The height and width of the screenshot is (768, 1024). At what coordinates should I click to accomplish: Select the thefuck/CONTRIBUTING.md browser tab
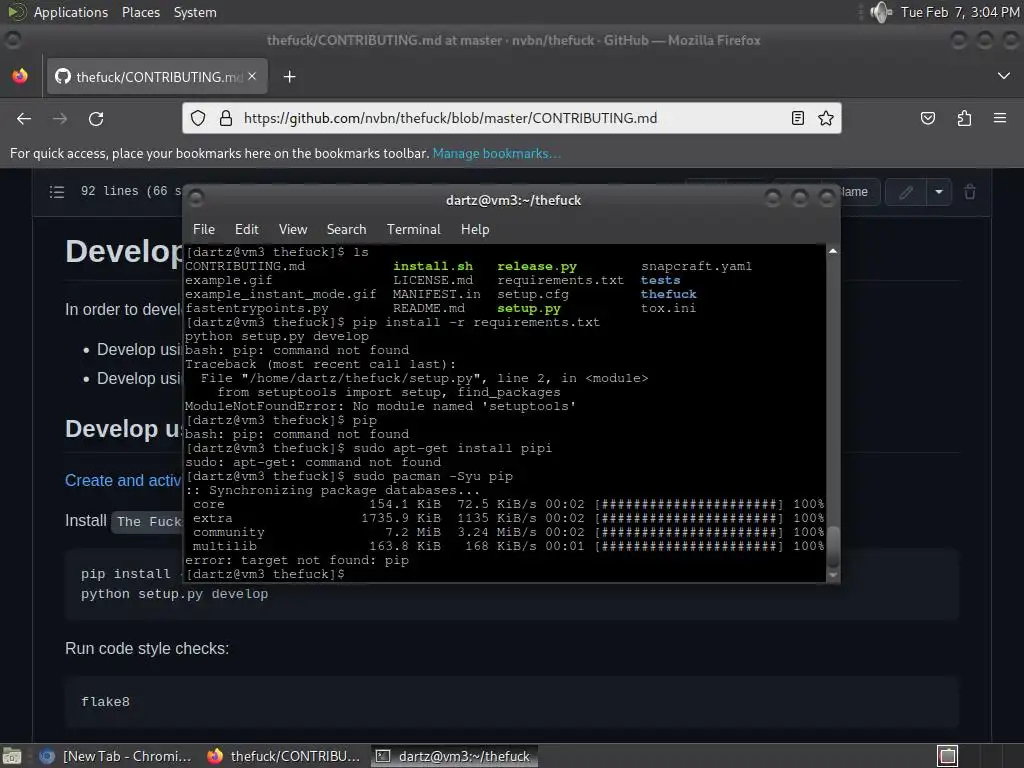157,77
